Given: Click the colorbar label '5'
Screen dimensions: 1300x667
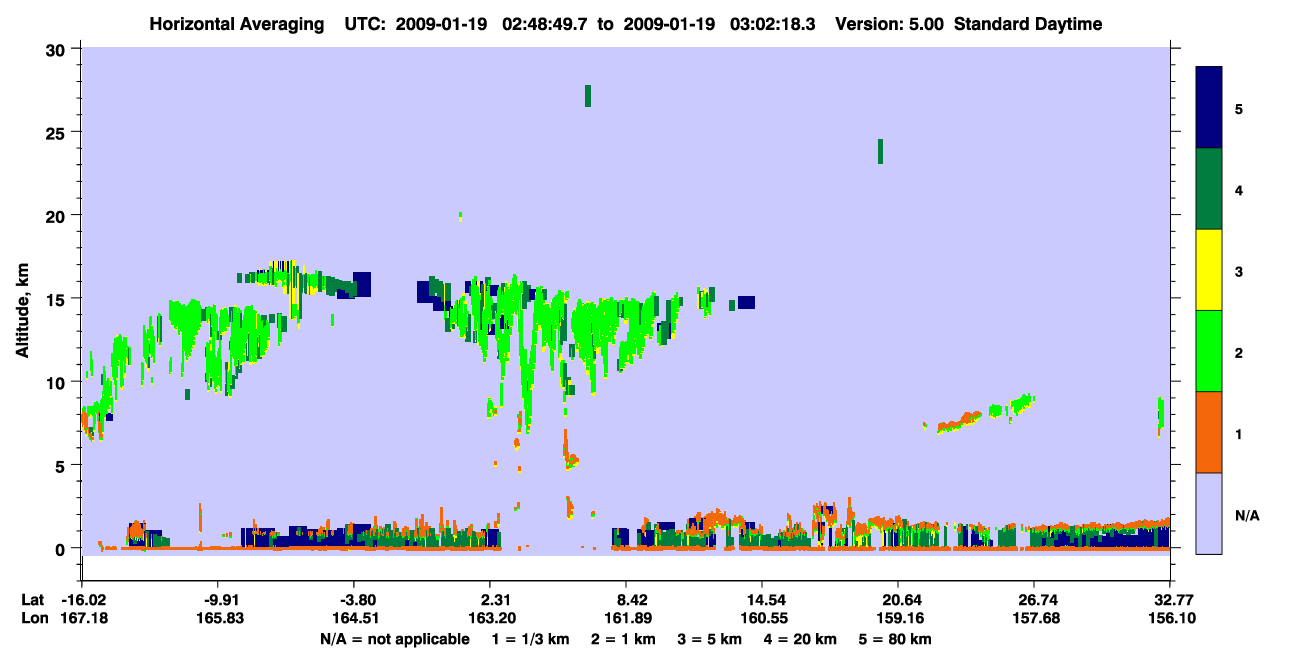Looking at the screenshot, I should coord(1239,108).
